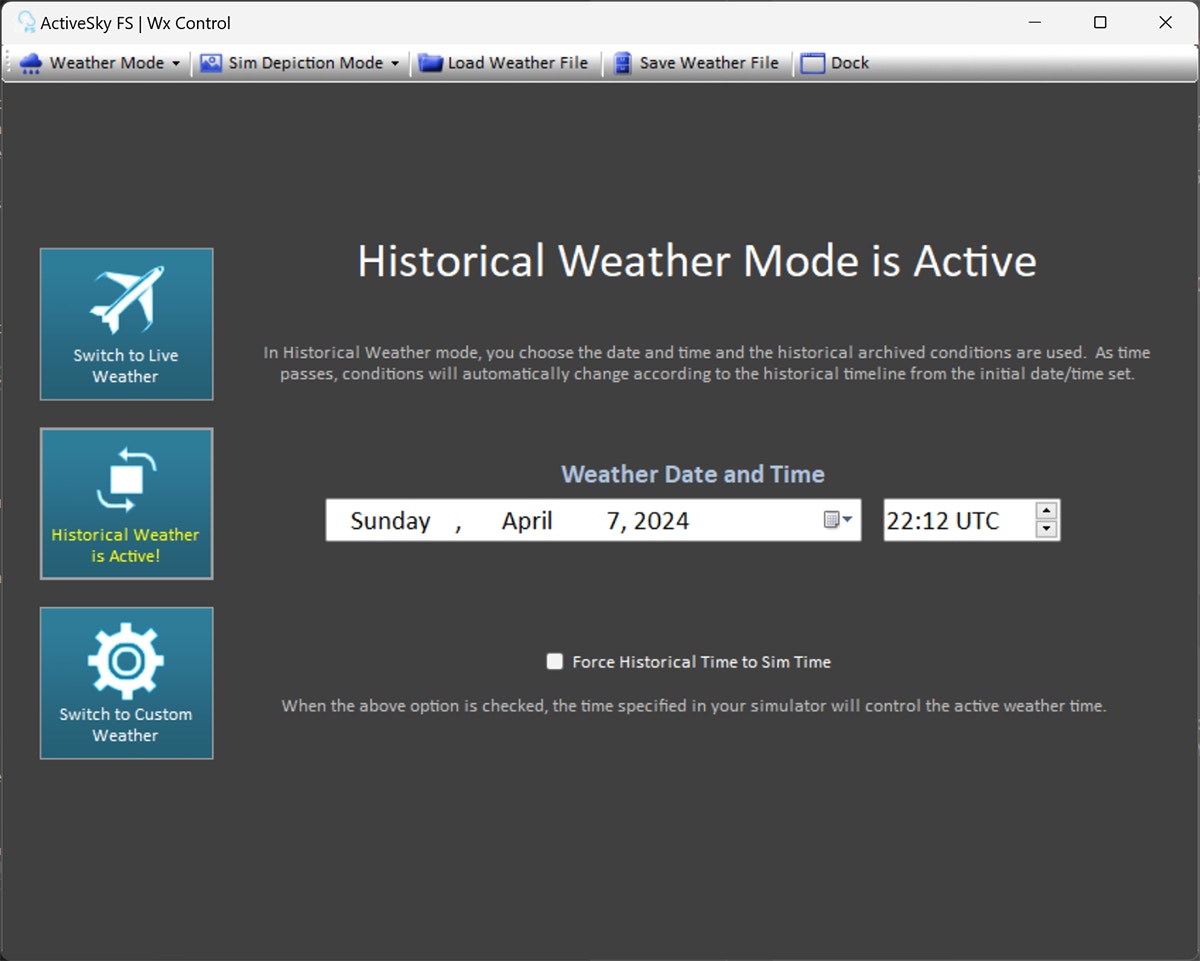Increase the time using the up spinner arrow

1046,511
